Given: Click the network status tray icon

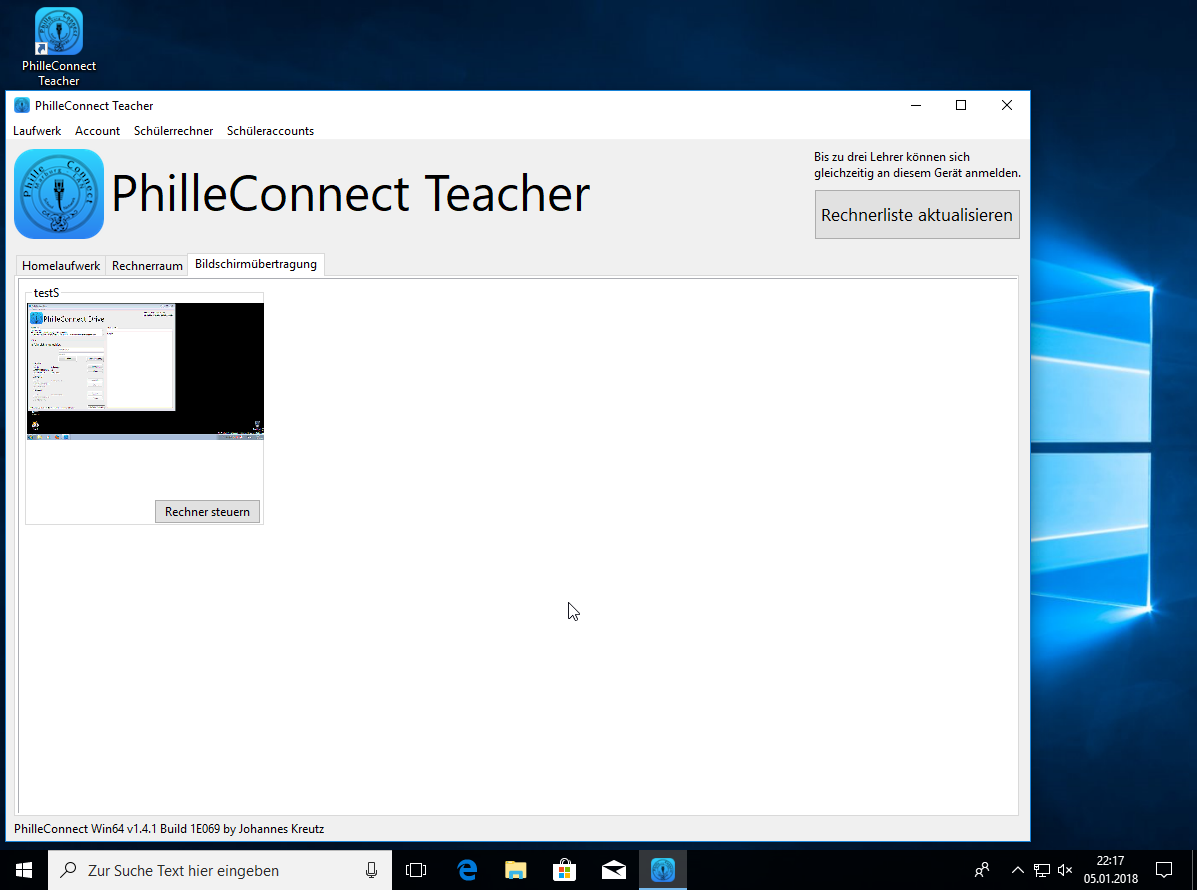Looking at the screenshot, I should pyautogui.click(x=1042, y=870).
